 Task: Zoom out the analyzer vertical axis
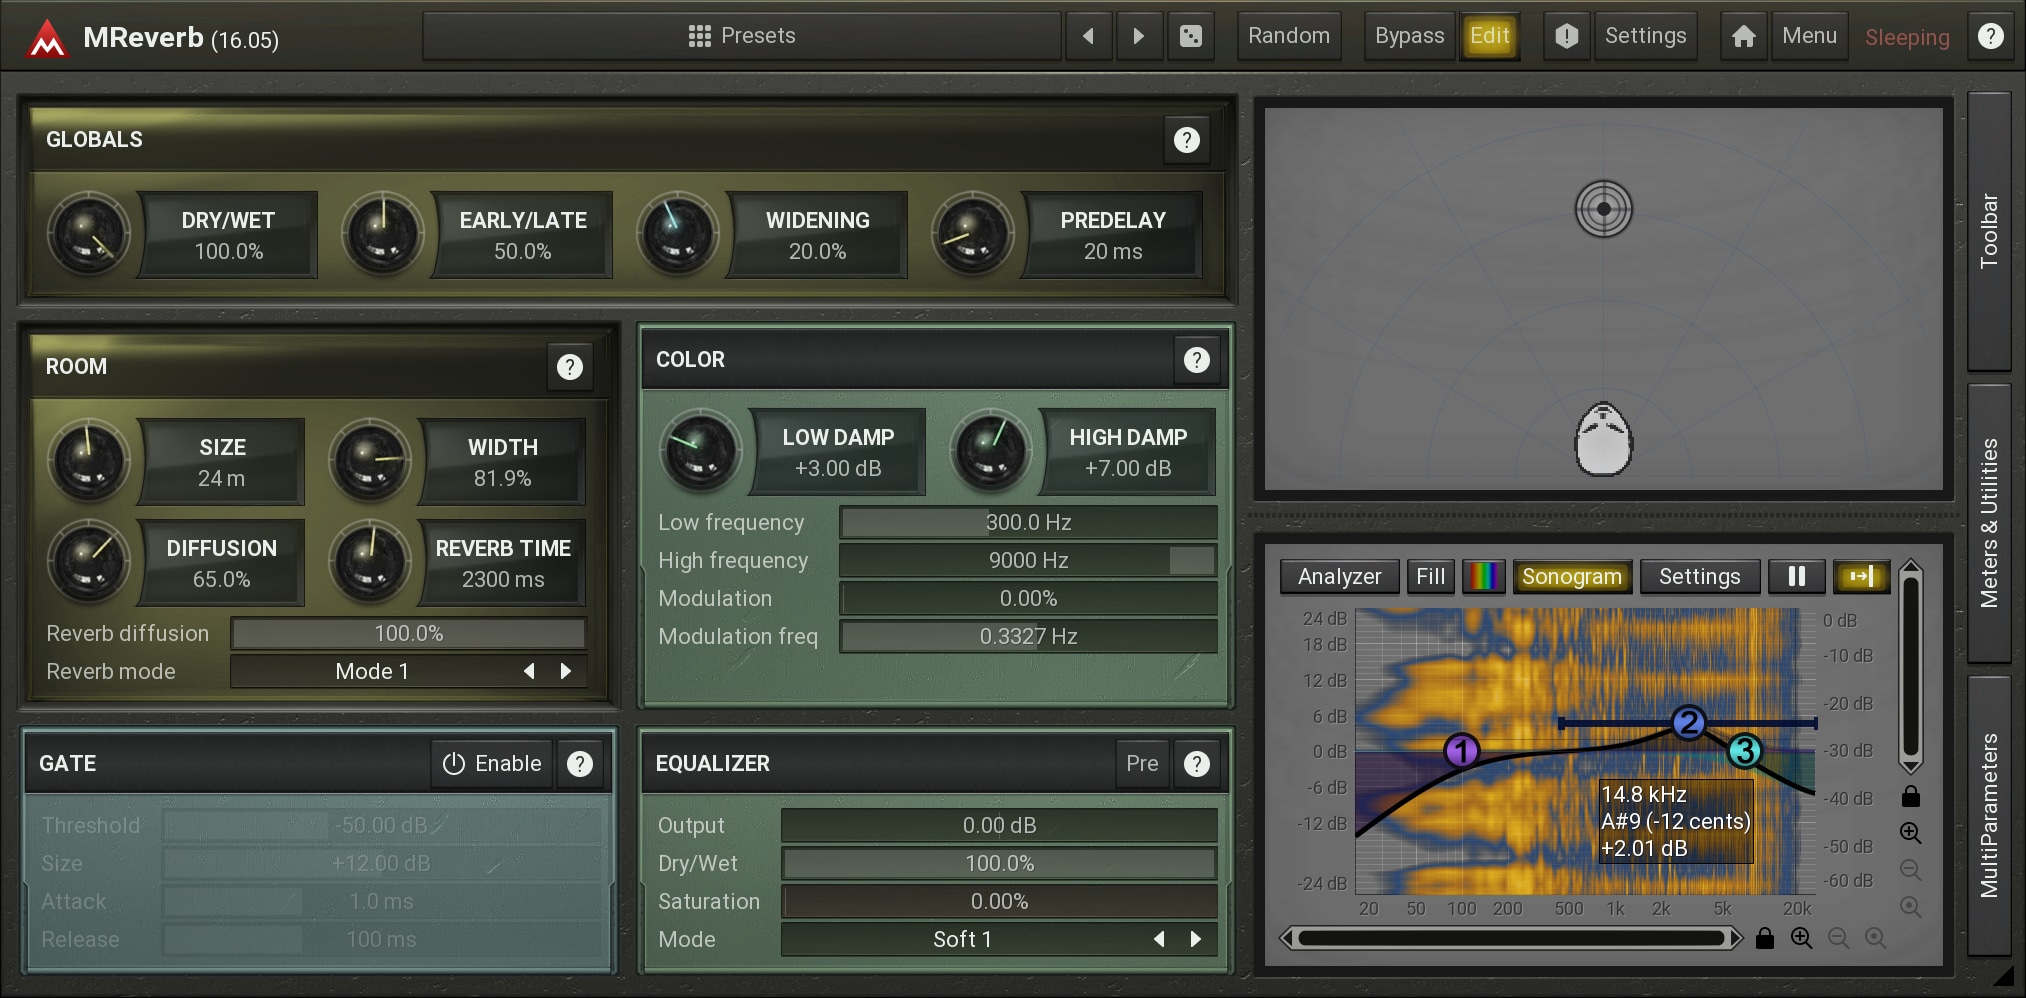click(x=1910, y=869)
